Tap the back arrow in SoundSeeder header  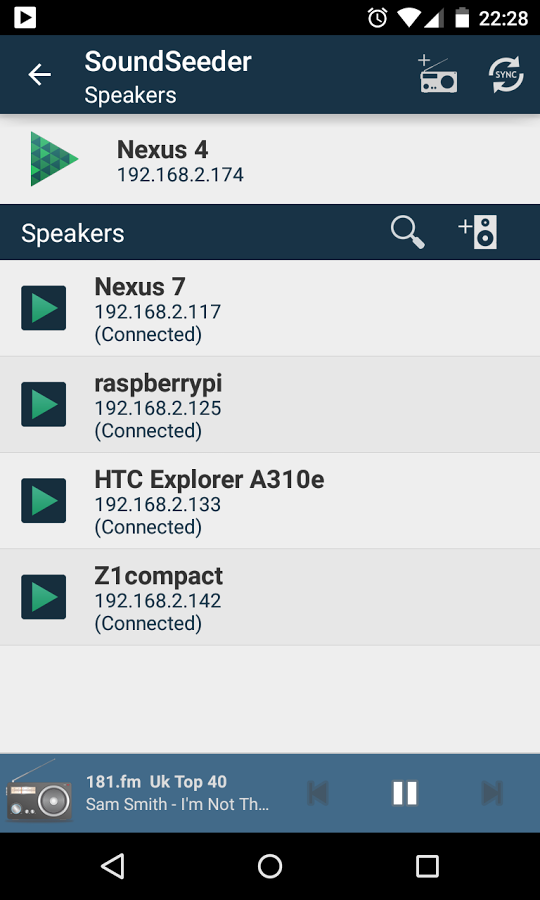tap(40, 75)
